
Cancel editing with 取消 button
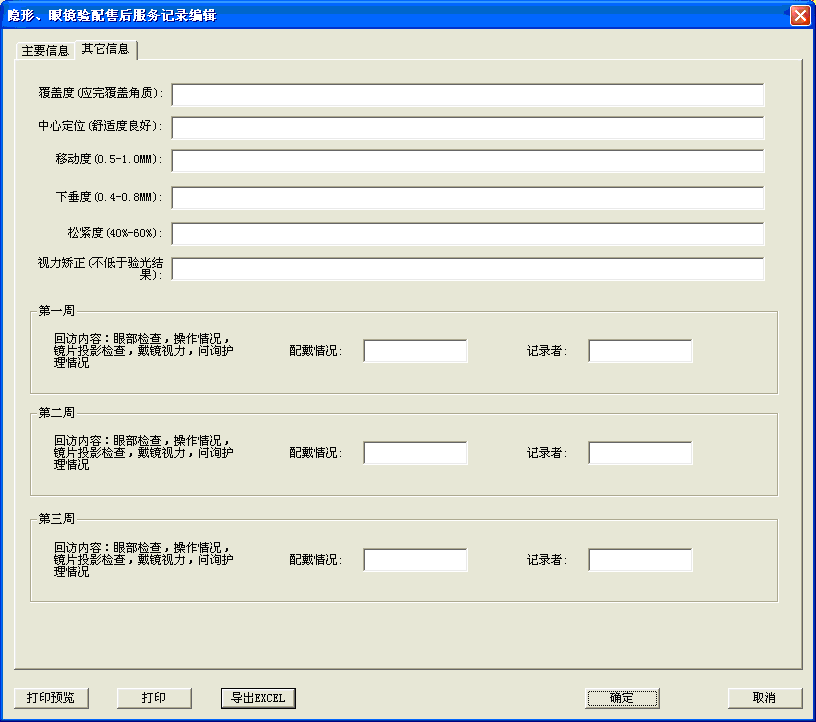point(764,698)
